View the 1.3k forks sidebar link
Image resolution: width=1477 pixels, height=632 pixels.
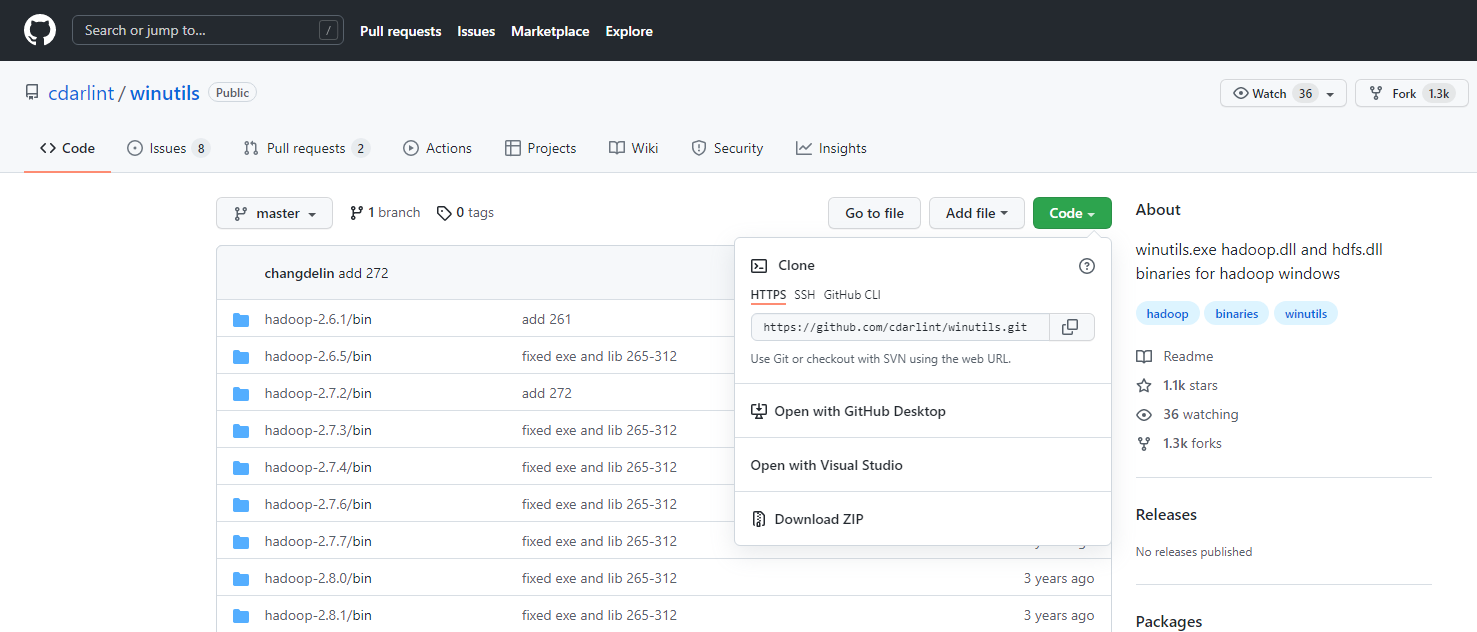coord(1179,443)
